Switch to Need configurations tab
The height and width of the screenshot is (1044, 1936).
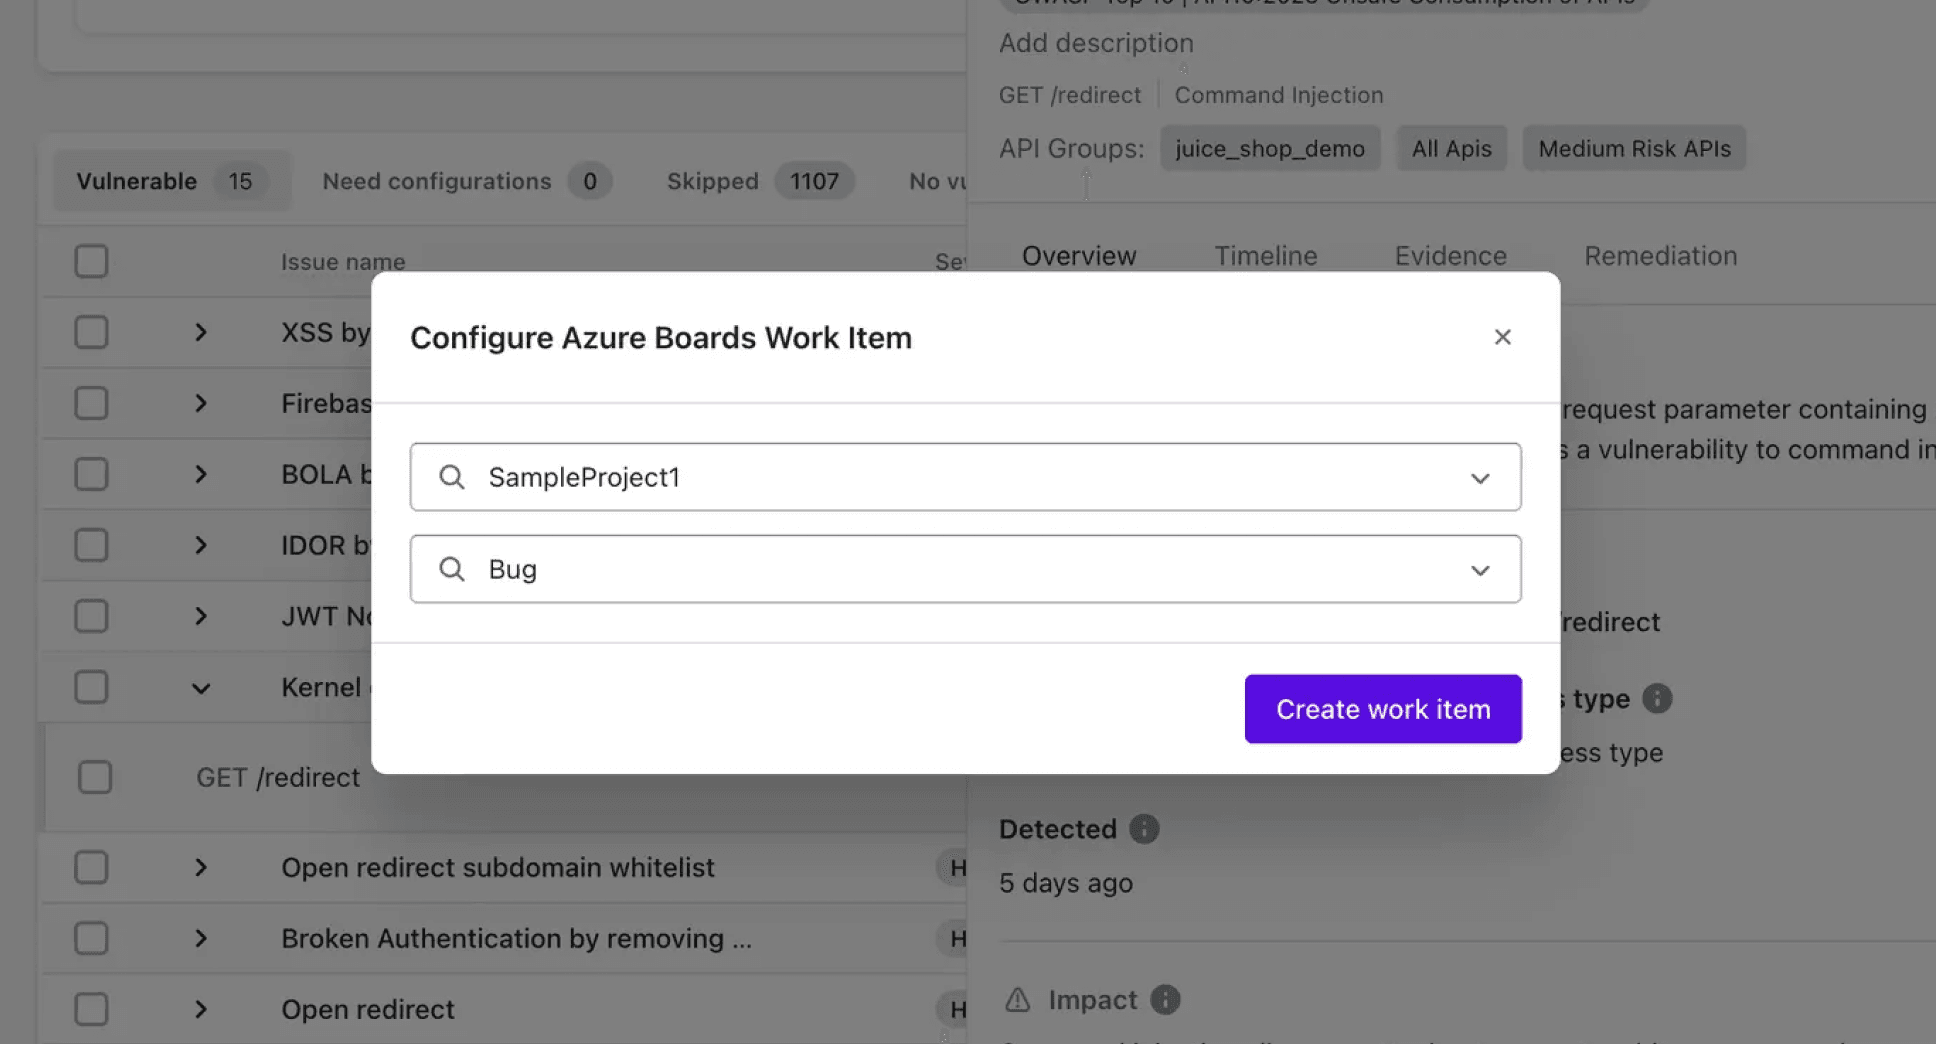point(466,181)
